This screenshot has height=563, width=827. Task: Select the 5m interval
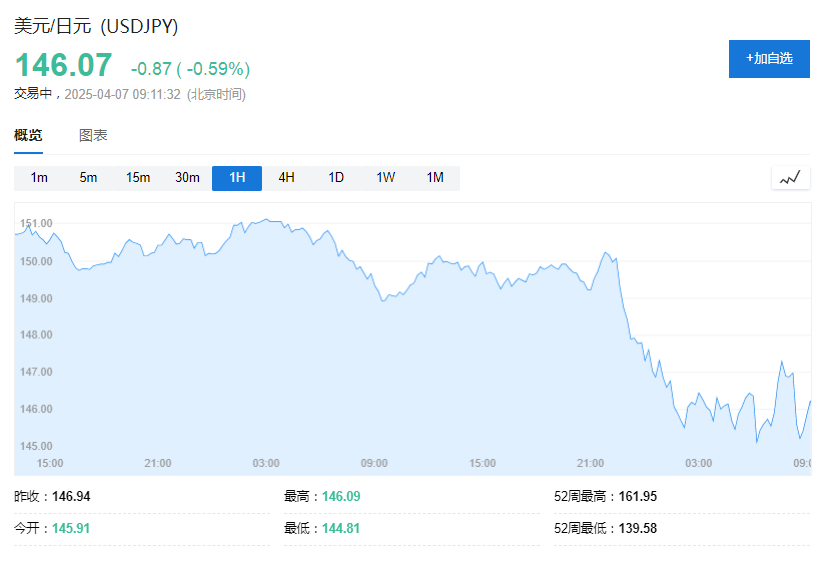[x=88, y=178]
